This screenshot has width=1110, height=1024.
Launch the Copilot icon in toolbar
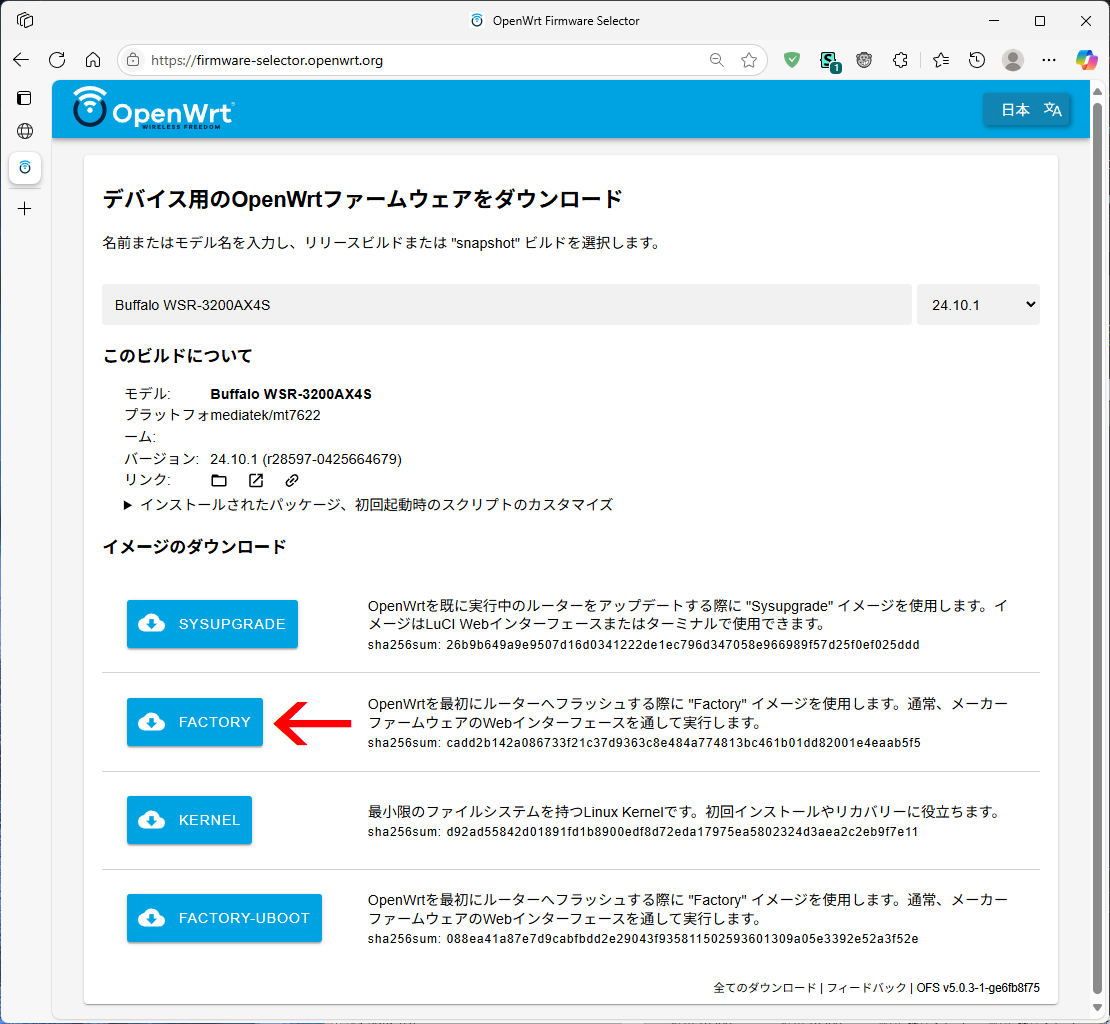pos(1087,60)
